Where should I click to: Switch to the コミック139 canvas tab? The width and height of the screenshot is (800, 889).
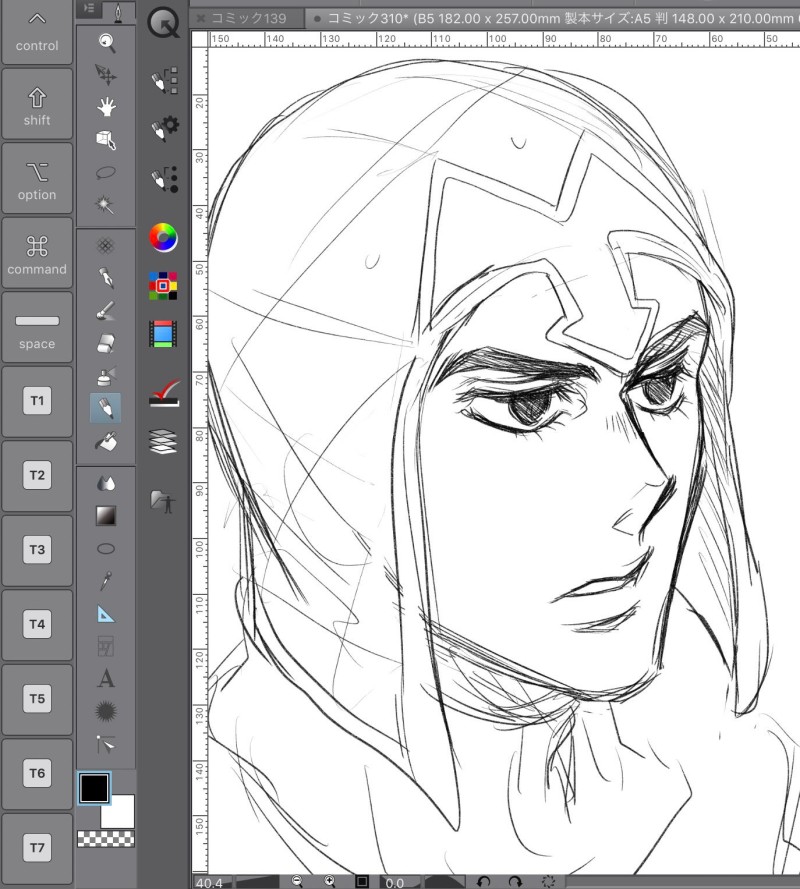tap(249, 18)
